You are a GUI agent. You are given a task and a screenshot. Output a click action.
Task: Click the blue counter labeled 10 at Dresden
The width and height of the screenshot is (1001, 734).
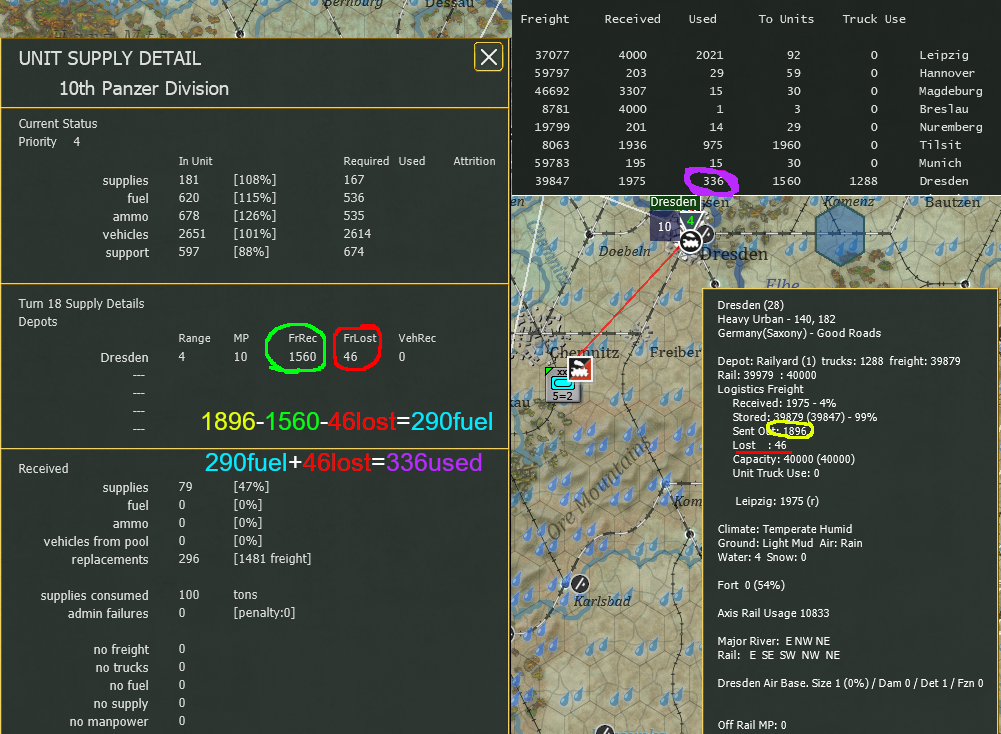point(664,226)
